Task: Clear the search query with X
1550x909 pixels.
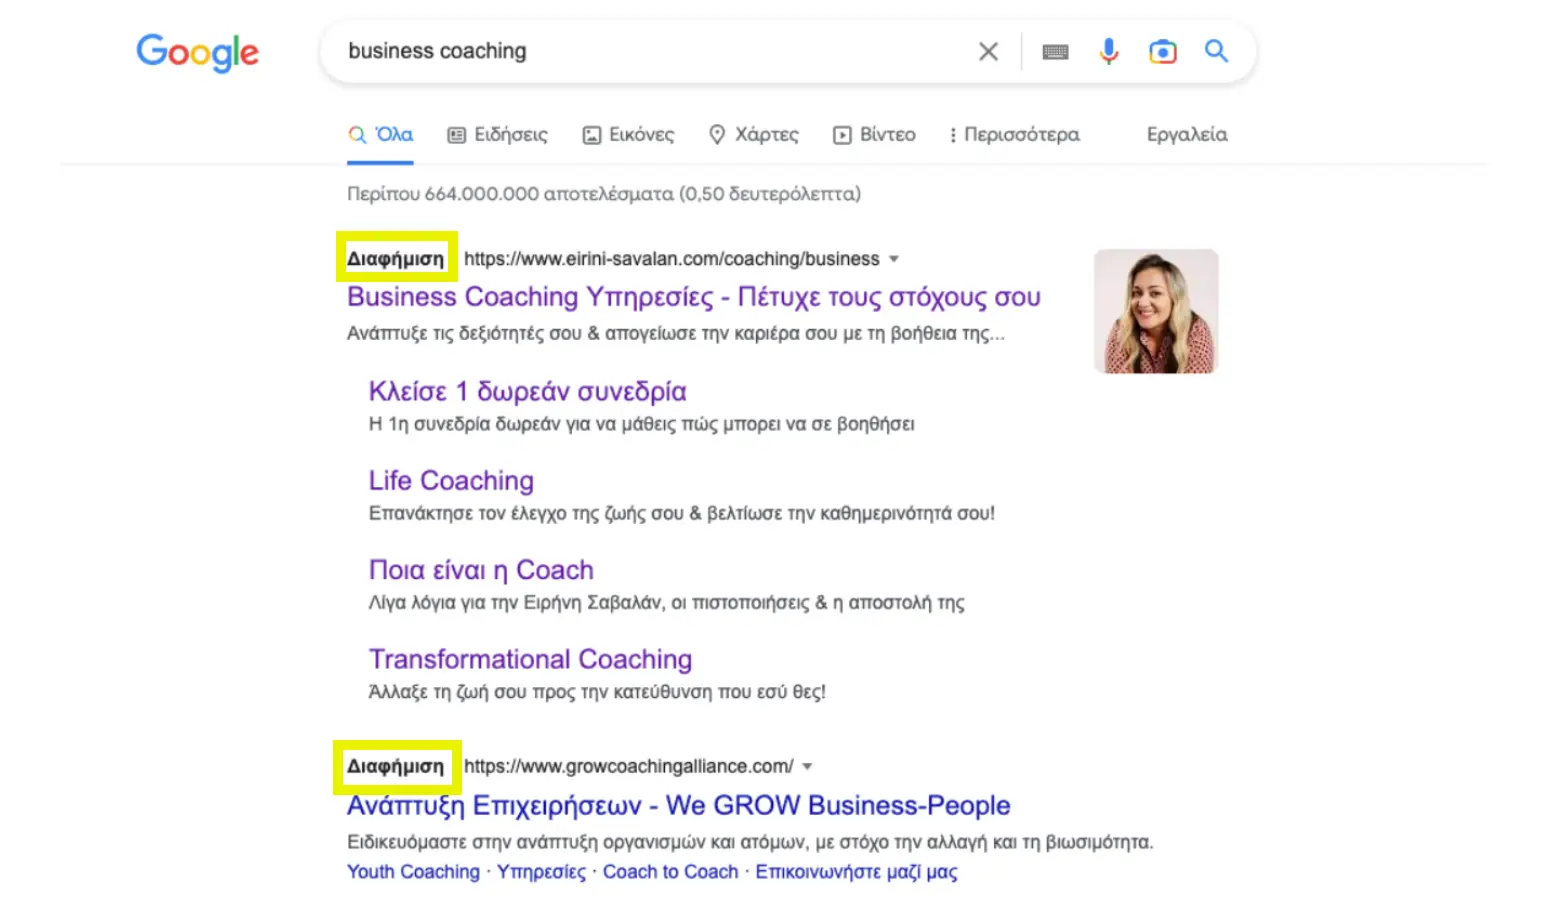Action: click(x=988, y=52)
